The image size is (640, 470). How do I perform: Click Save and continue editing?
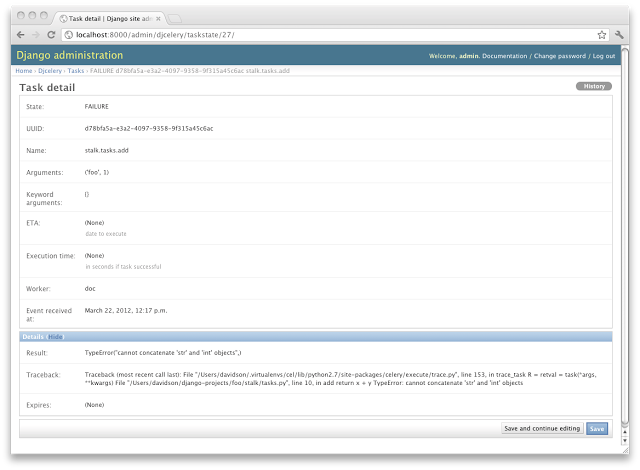pyautogui.click(x=541, y=428)
